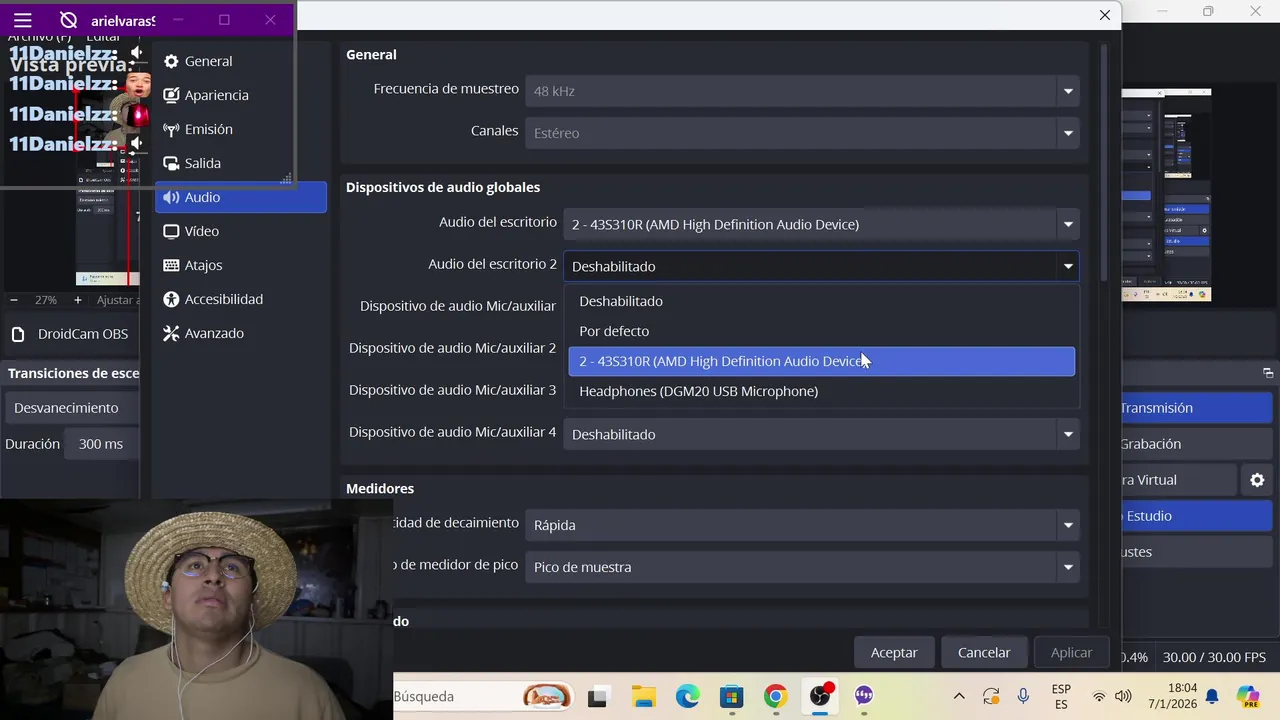Open Atajos hotkeys category
Screen dimensions: 1280x720
pyautogui.click(x=241, y=265)
